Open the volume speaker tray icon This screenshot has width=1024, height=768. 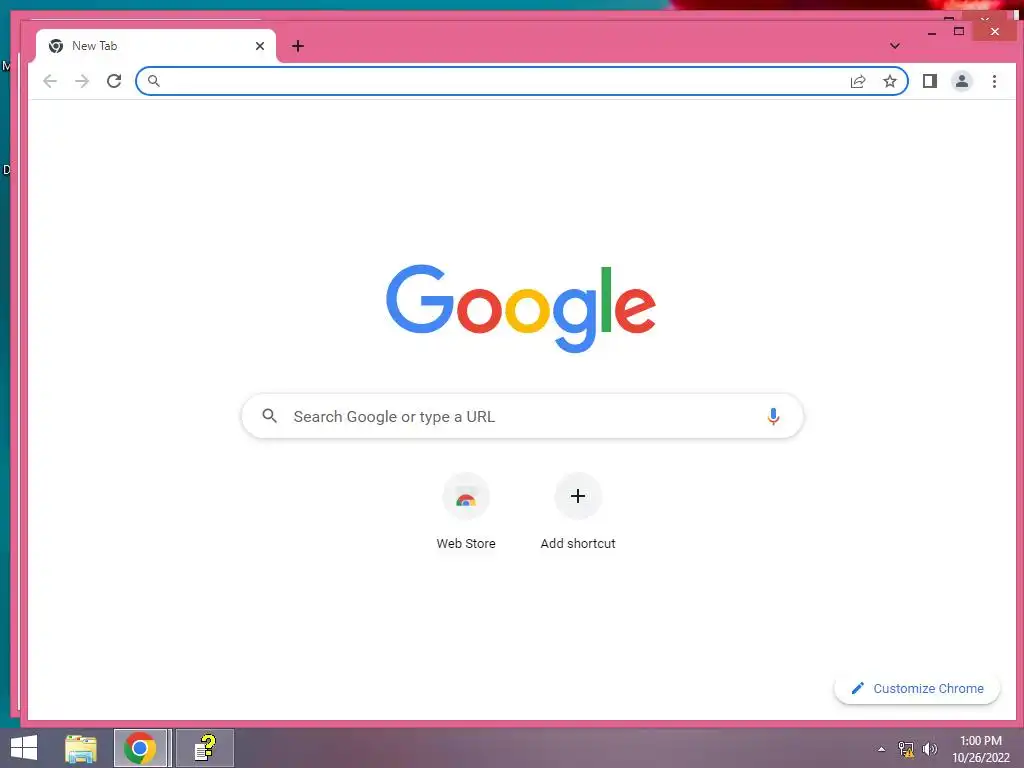[x=929, y=749]
